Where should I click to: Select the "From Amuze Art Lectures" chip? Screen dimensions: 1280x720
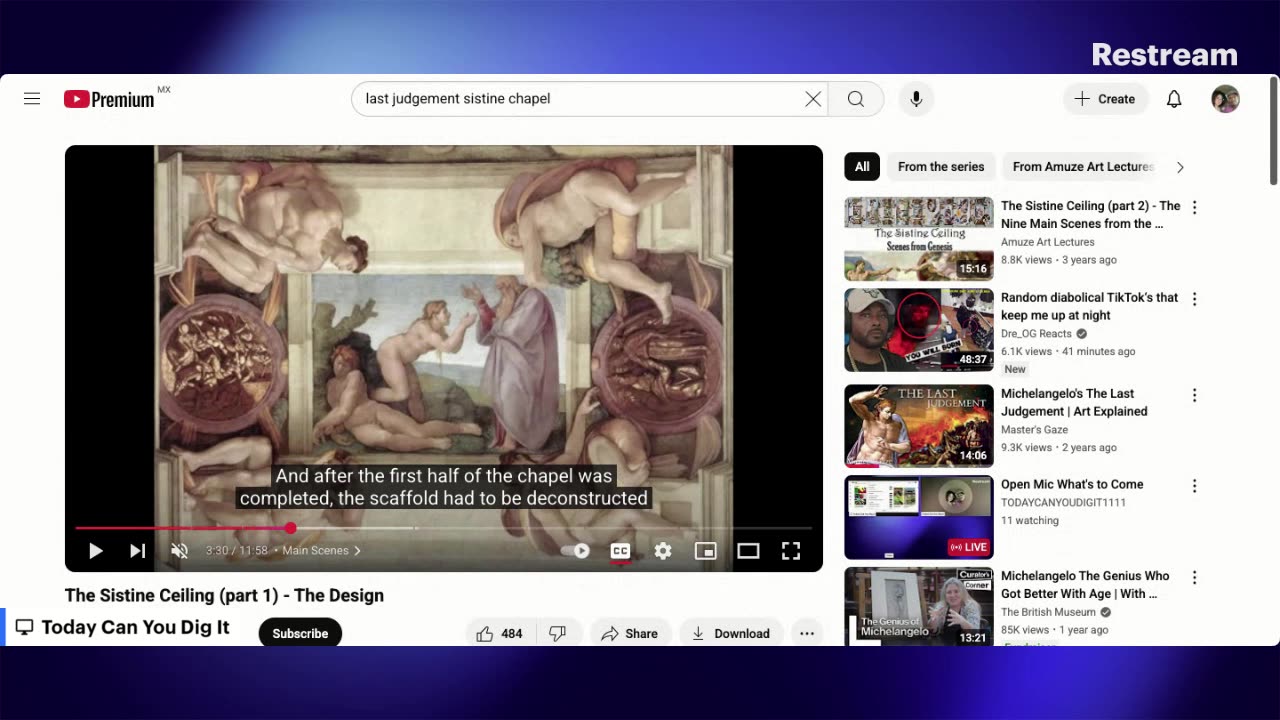1083,167
